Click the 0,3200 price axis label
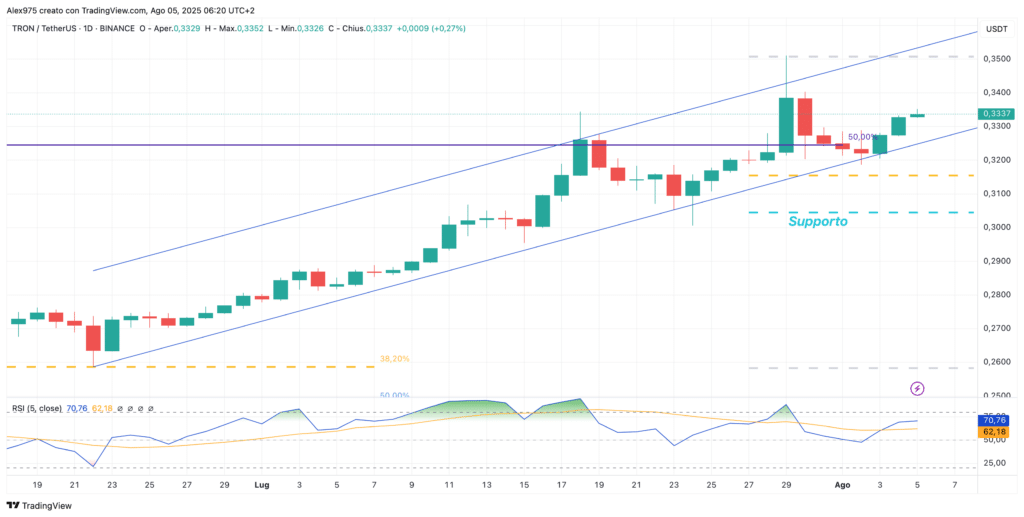This screenshot has height=517, width=1024. point(999,160)
